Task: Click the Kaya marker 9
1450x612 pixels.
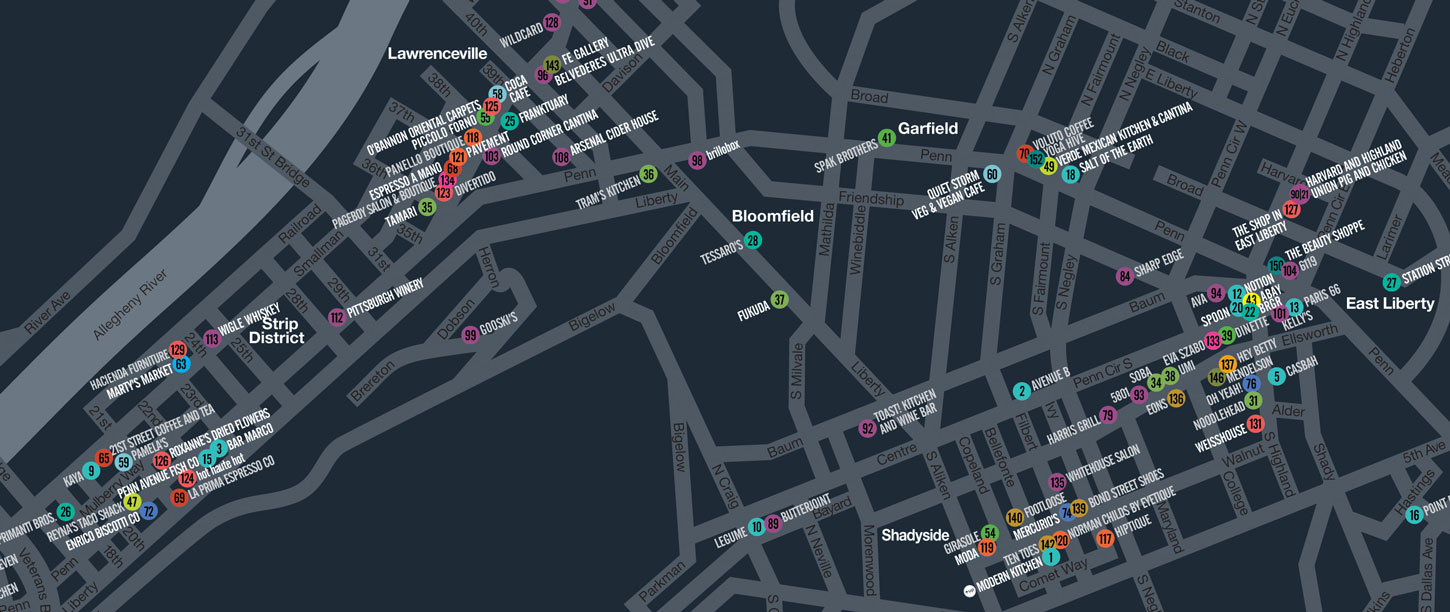Action: pos(91,471)
